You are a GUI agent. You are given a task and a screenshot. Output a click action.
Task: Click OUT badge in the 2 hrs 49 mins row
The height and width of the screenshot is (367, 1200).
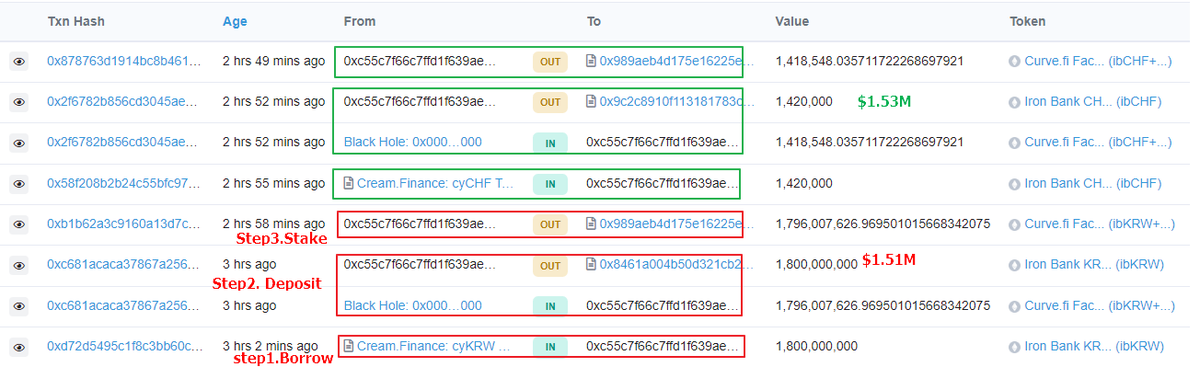pyautogui.click(x=550, y=61)
